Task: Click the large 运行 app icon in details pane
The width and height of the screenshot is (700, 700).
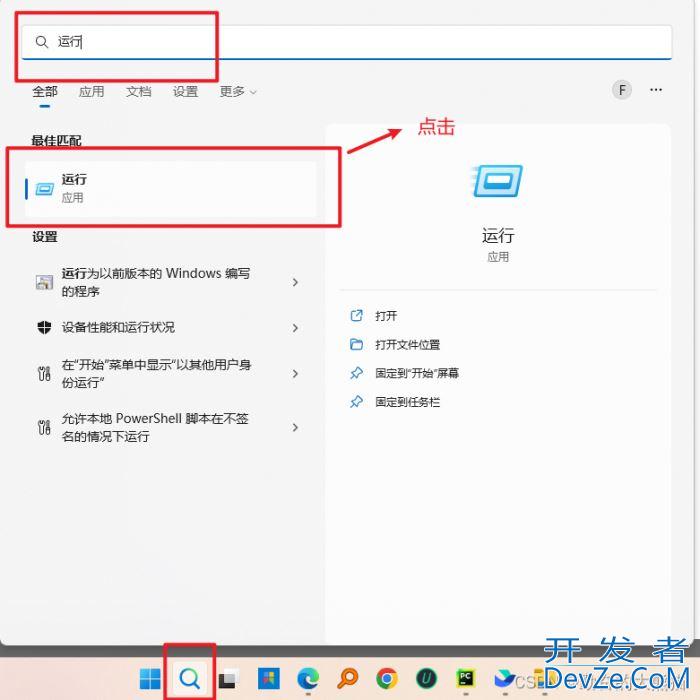Action: [497, 182]
